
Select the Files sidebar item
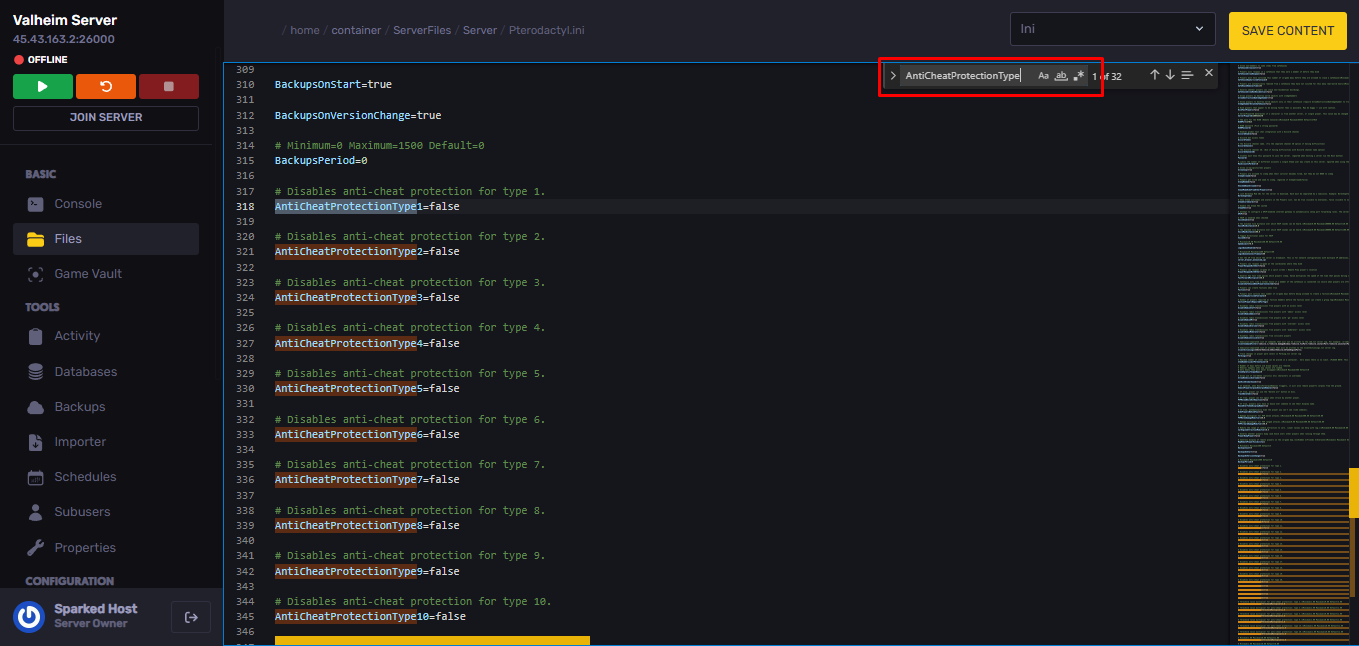pos(106,239)
